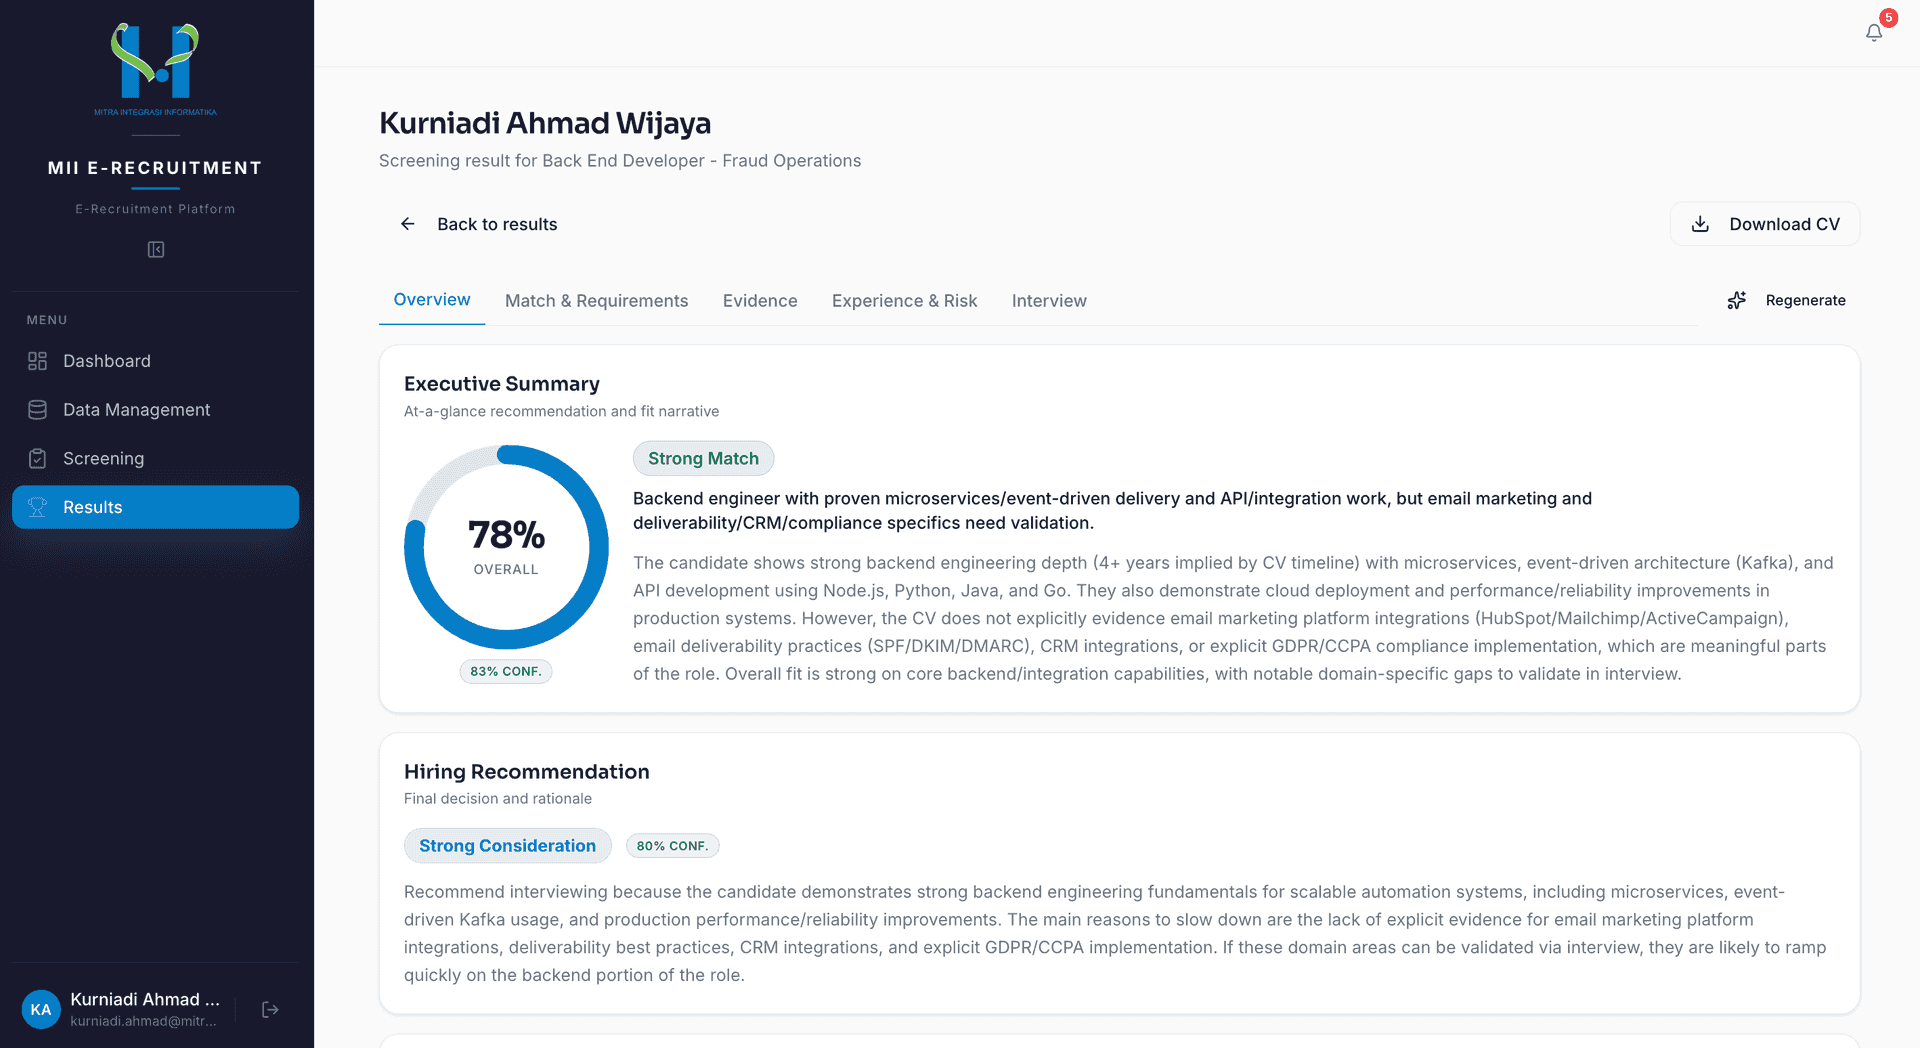Screen dimensions: 1920x1048
Task: Collapse the sidebar panel icon
Action: pyautogui.click(x=156, y=250)
